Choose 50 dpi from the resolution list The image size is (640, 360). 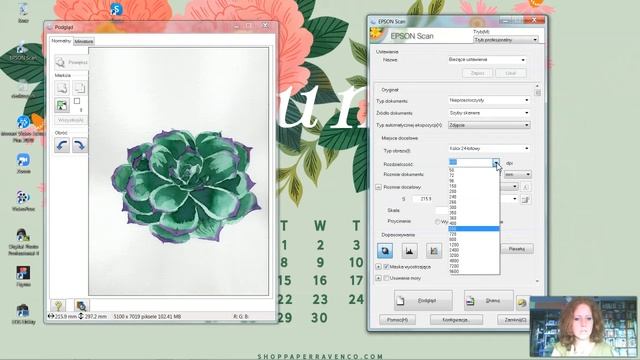coord(474,170)
